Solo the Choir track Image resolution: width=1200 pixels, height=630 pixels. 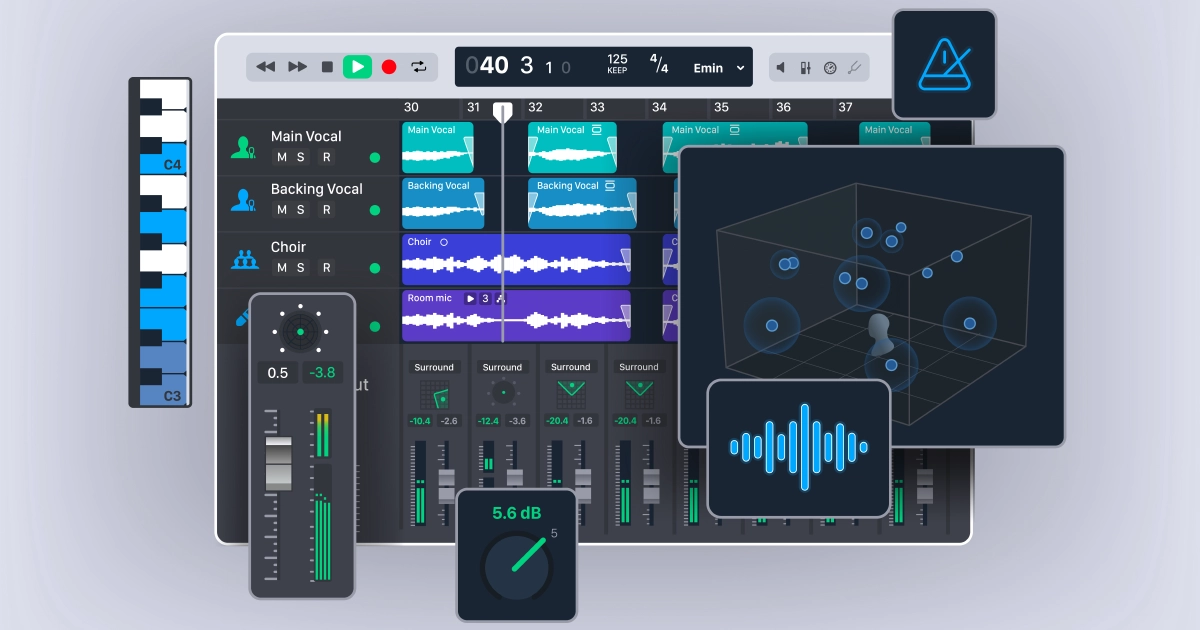tap(301, 267)
